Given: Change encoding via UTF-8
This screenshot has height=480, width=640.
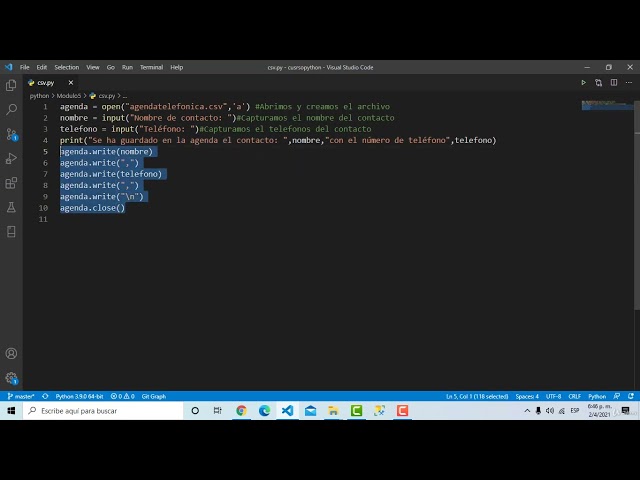Looking at the screenshot, I should pos(553,396).
